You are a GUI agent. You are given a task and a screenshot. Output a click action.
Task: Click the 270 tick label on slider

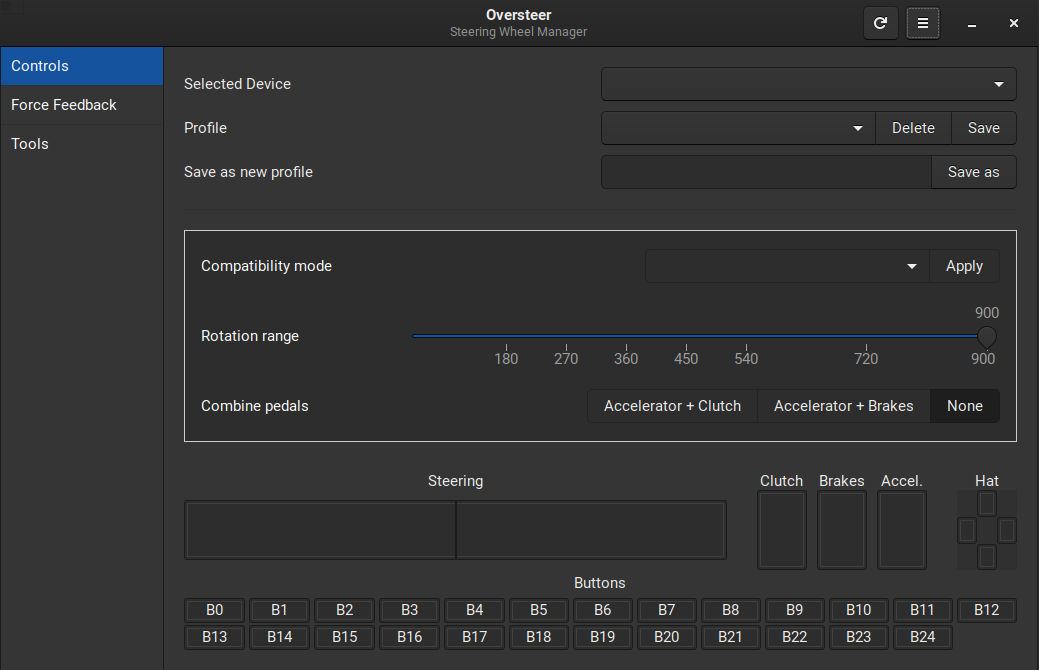click(x=566, y=359)
